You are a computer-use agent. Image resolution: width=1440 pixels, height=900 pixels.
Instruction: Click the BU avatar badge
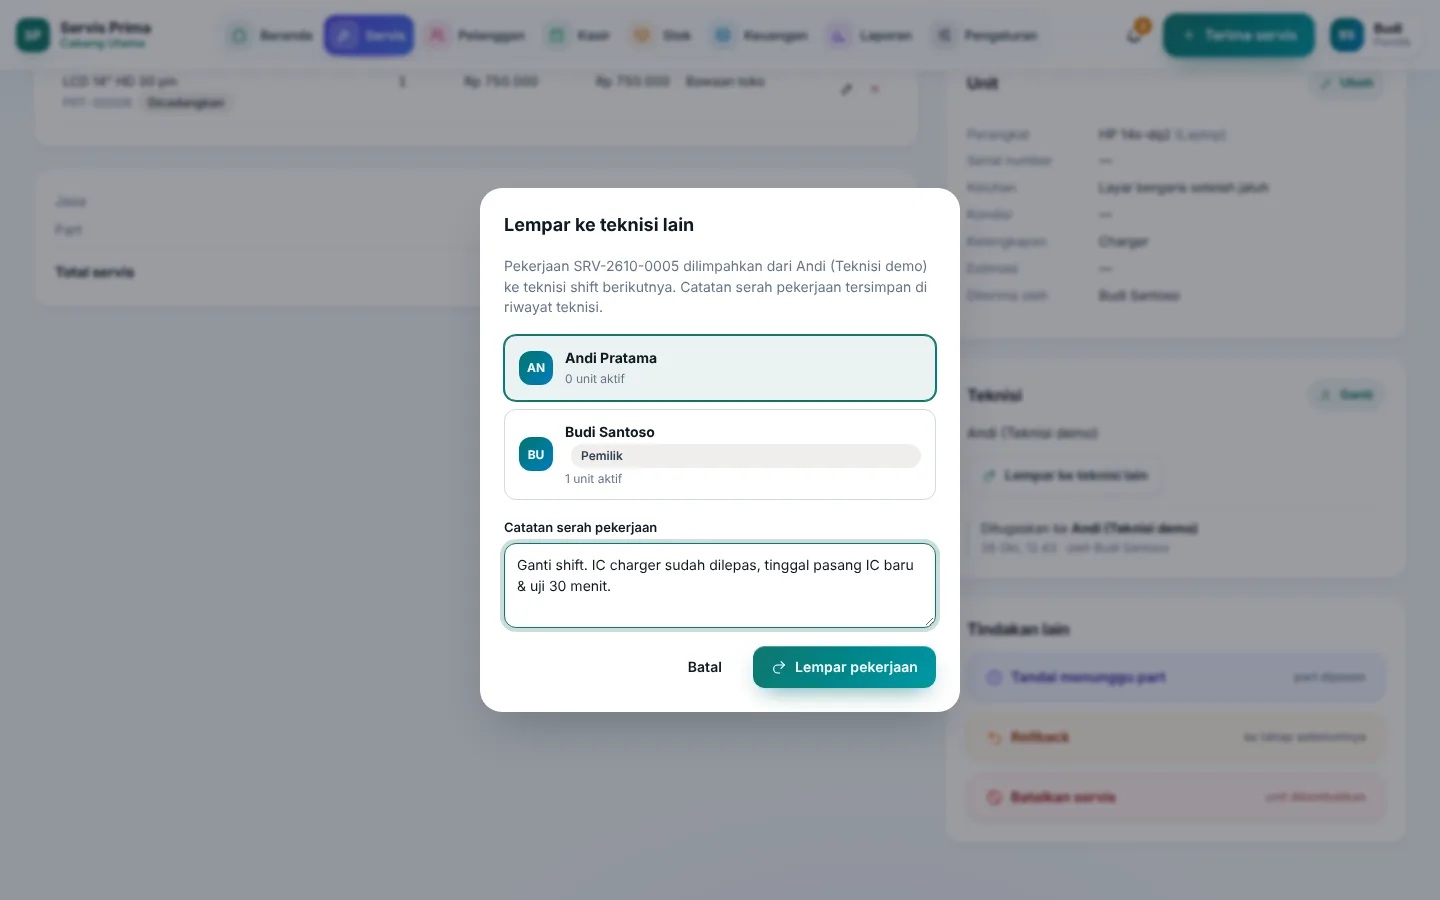(536, 455)
